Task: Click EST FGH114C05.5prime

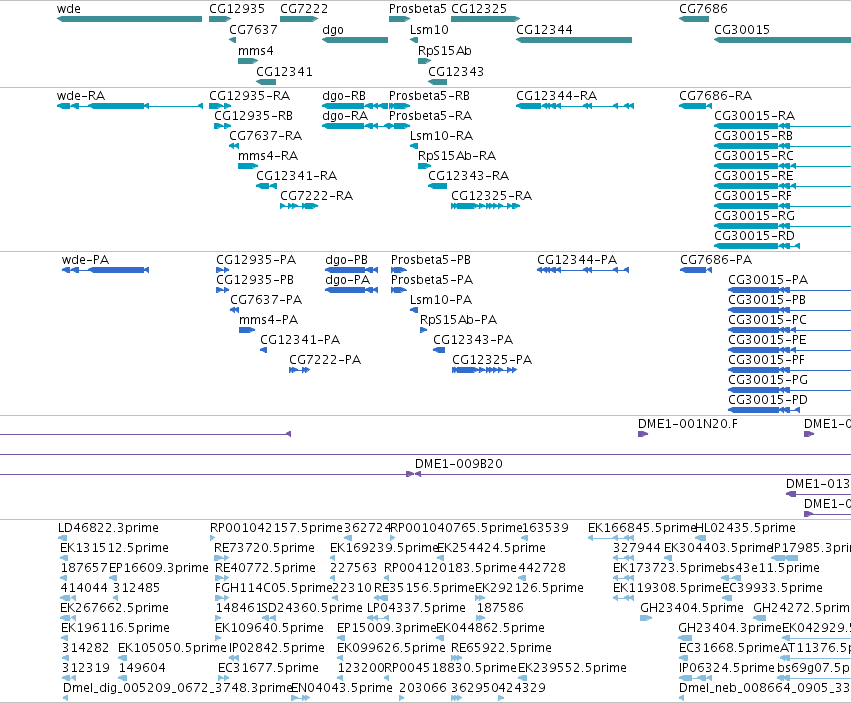Action: pyautogui.click(x=222, y=598)
